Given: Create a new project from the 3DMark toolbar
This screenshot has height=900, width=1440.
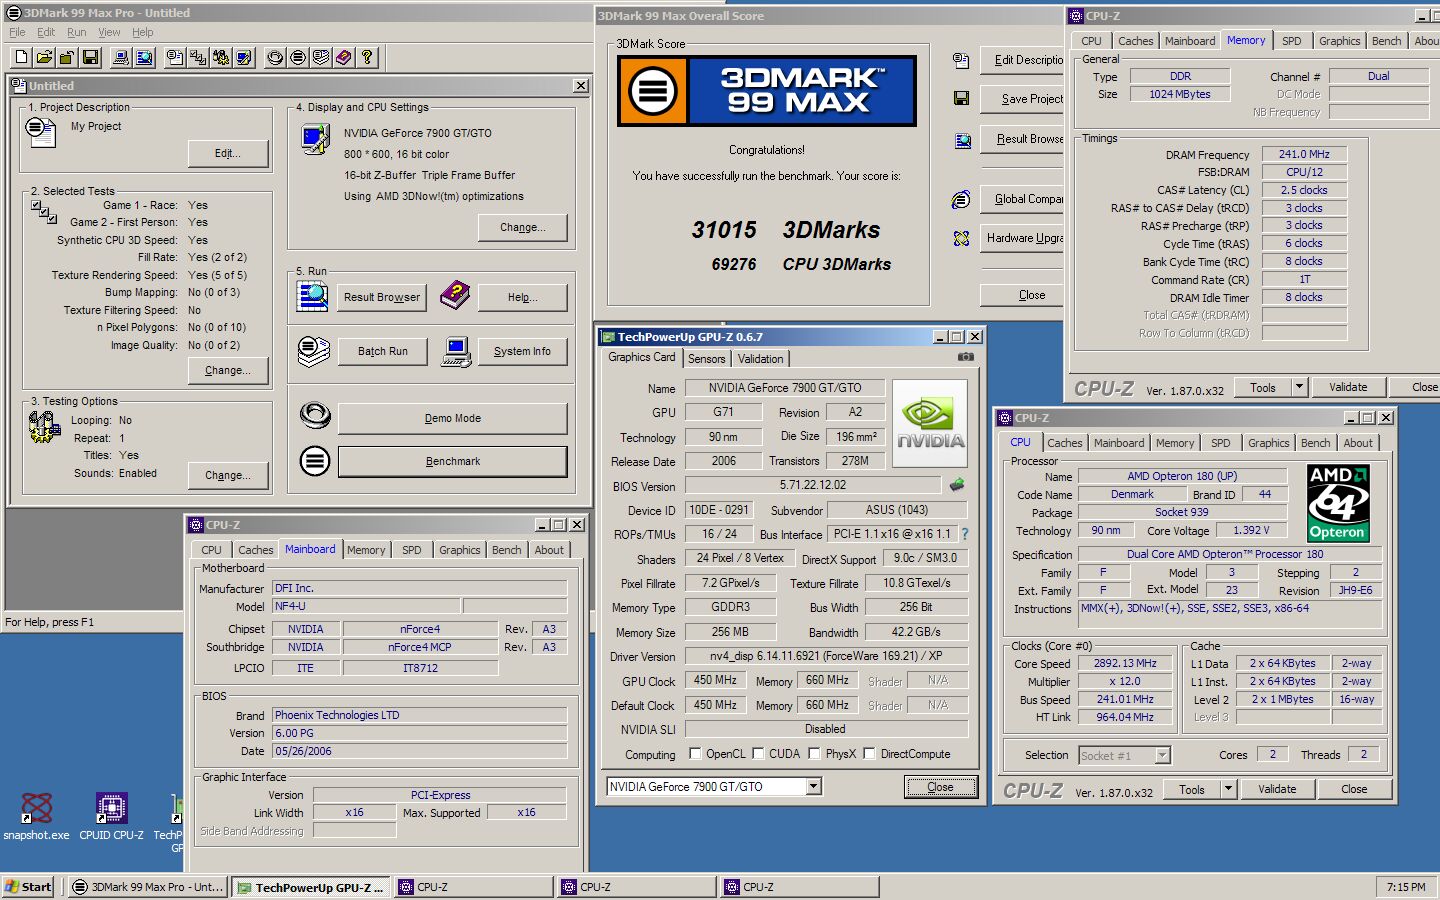Looking at the screenshot, I should (x=21, y=57).
